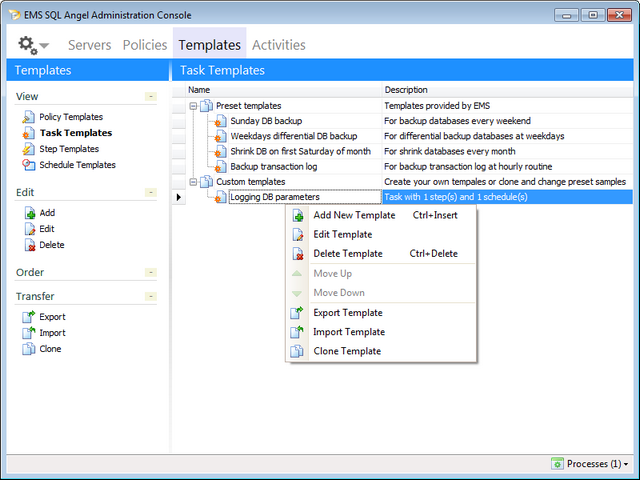Click Add New Template menu icon
Image resolution: width=640 pixels, height=480 pixels.
pos(298,216)
